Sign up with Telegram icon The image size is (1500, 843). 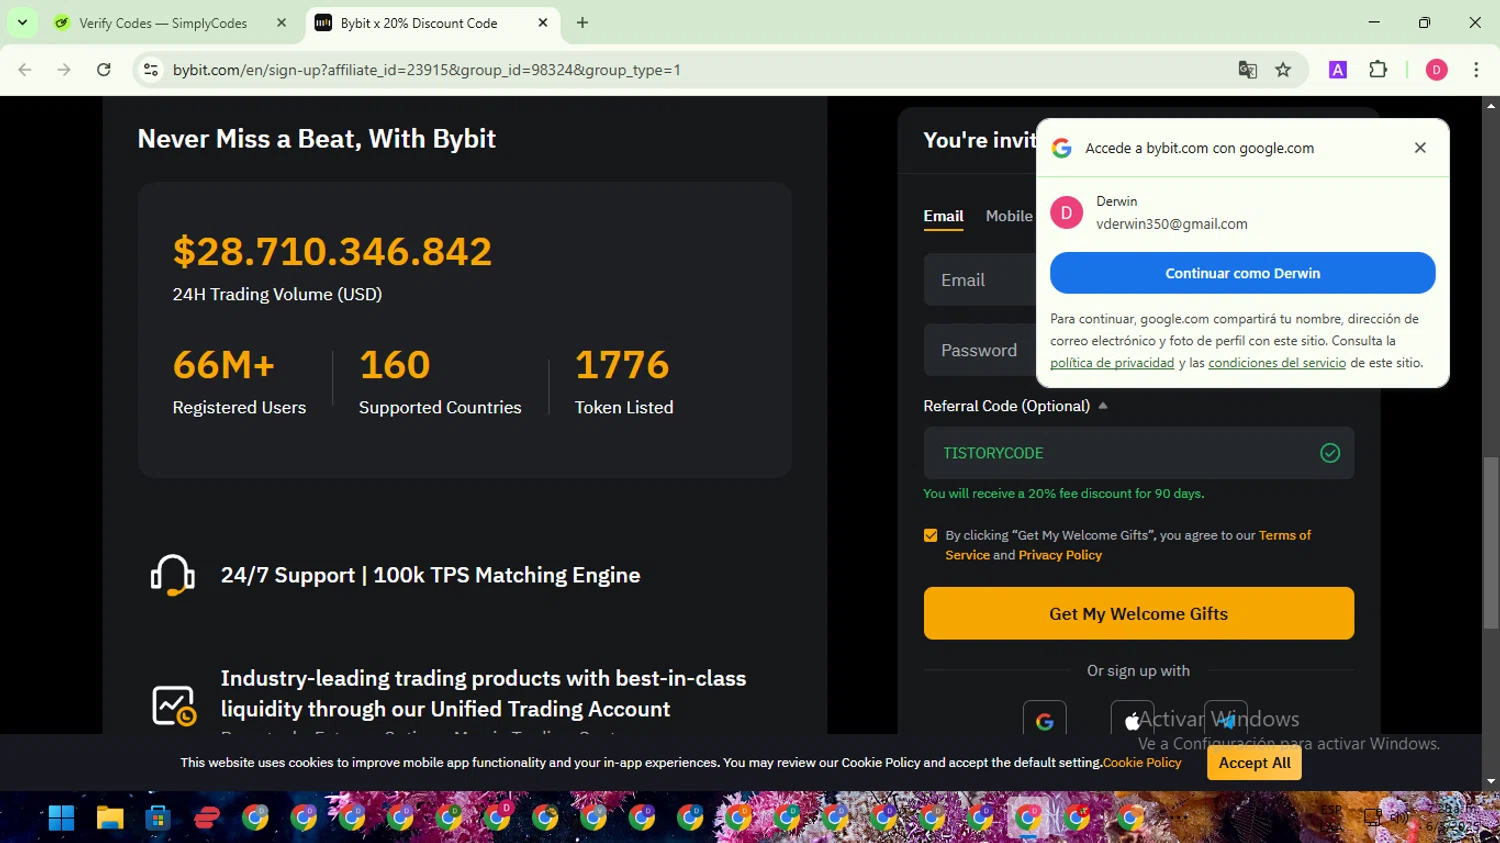click(x=1226, y=718)
